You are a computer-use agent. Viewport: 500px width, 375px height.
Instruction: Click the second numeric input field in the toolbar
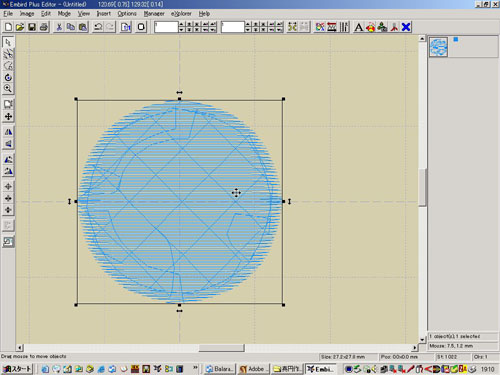pyautogui.click(x=233, y=27)
